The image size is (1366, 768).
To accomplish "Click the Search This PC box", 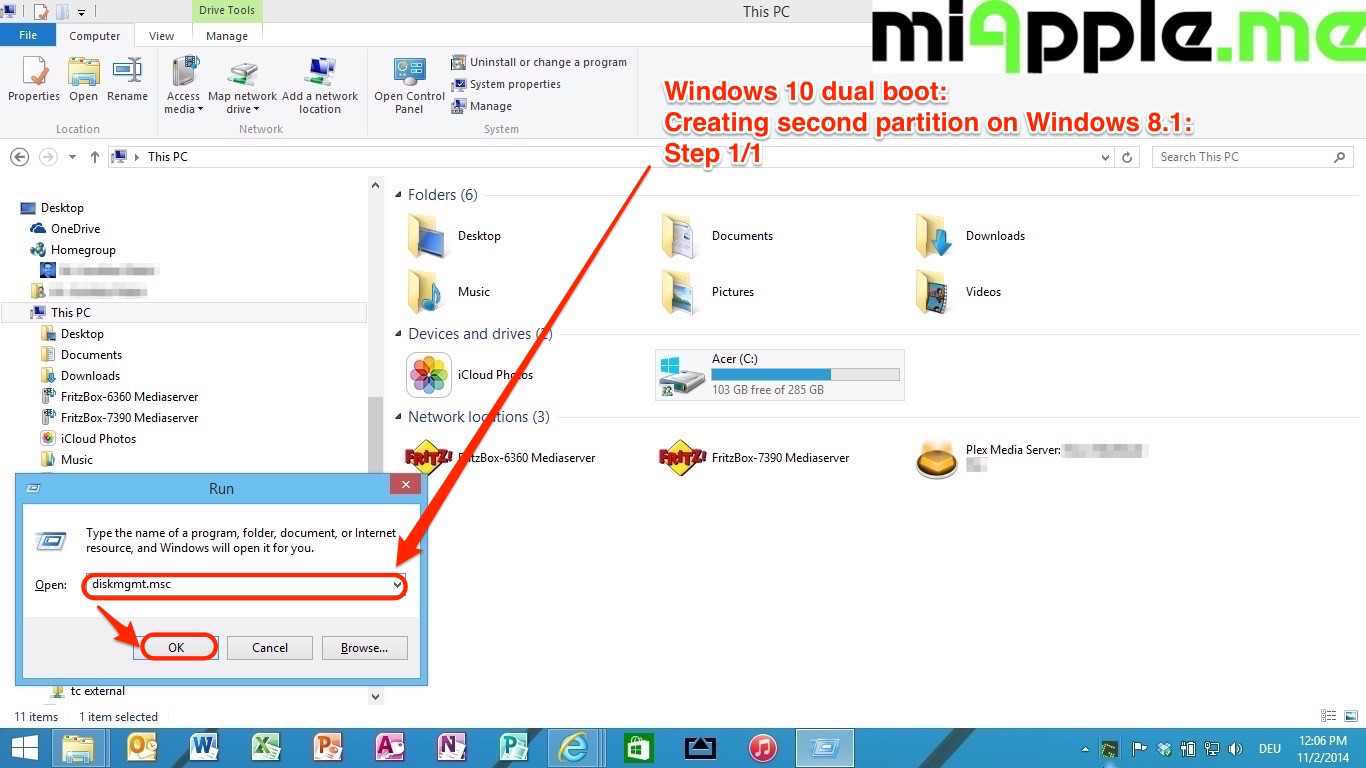I will tap(1252, 157).
